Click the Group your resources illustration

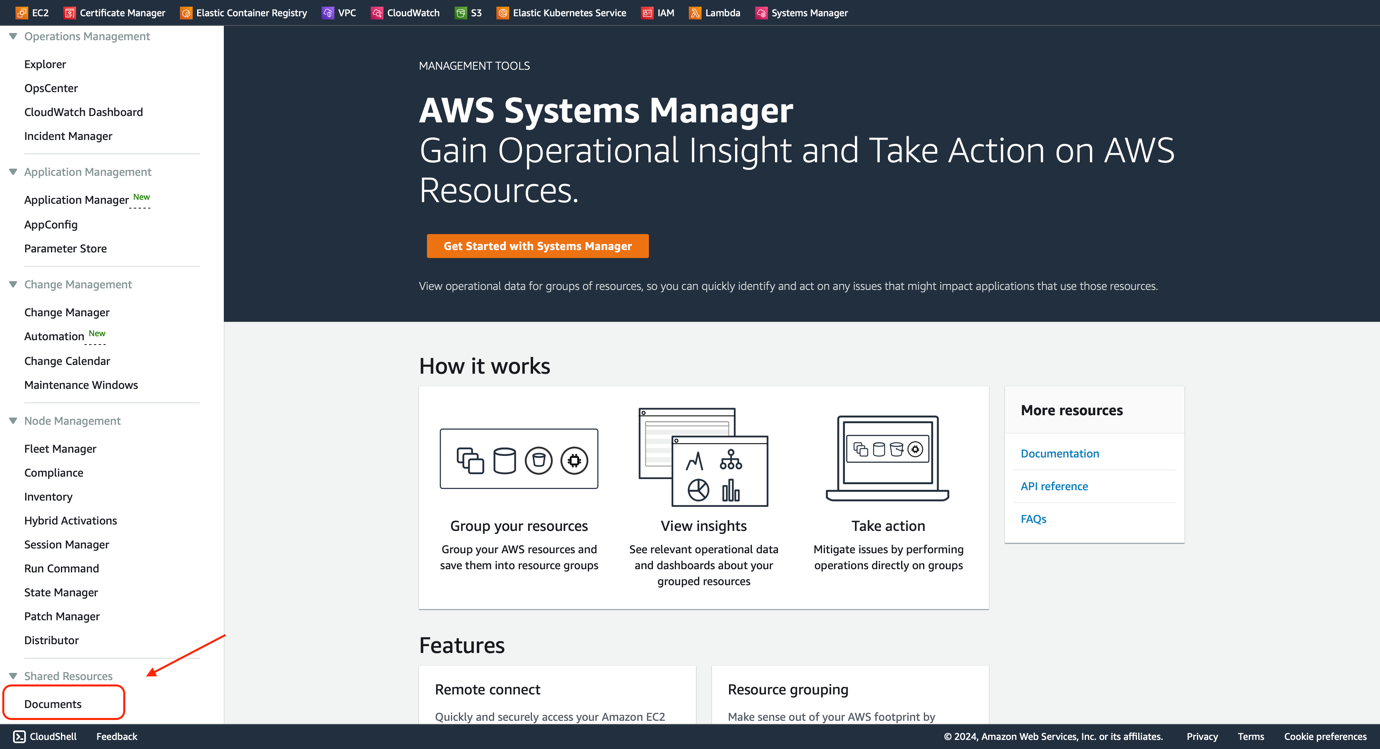[519, 459]
